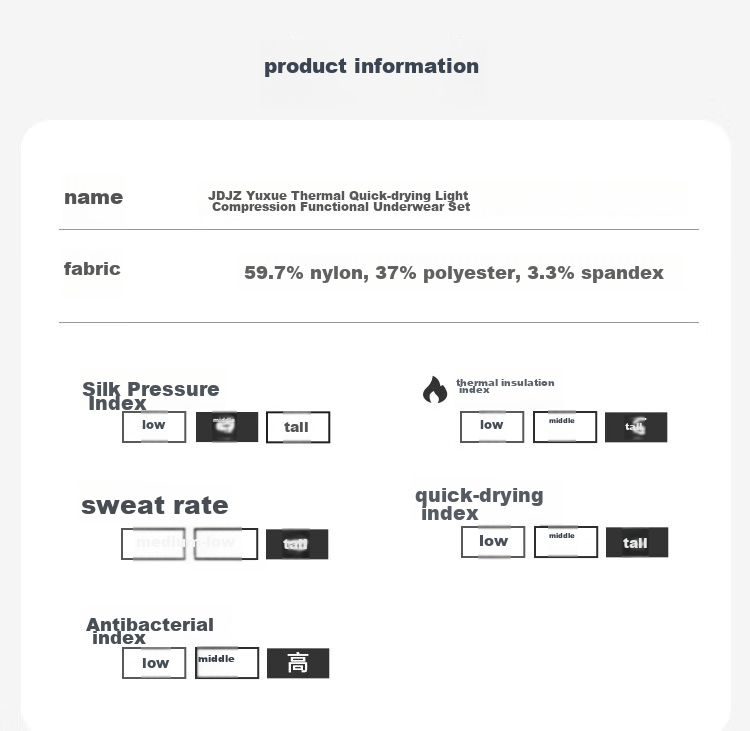Choose middle under thermal insulation index
Image resolution: width=750 pixels, height=731 pixels.
[x=565, y=427]
